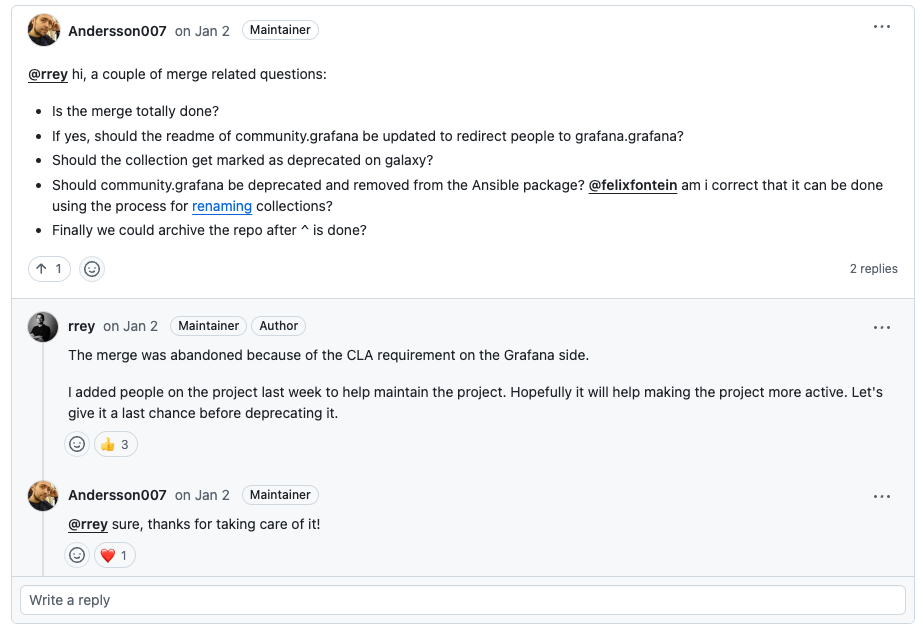Image resolution: width=923 pixels, height=633 pixels.
Task: Add emoji reaction to Andersson007's last reply
Action: (x=77, y=555)
